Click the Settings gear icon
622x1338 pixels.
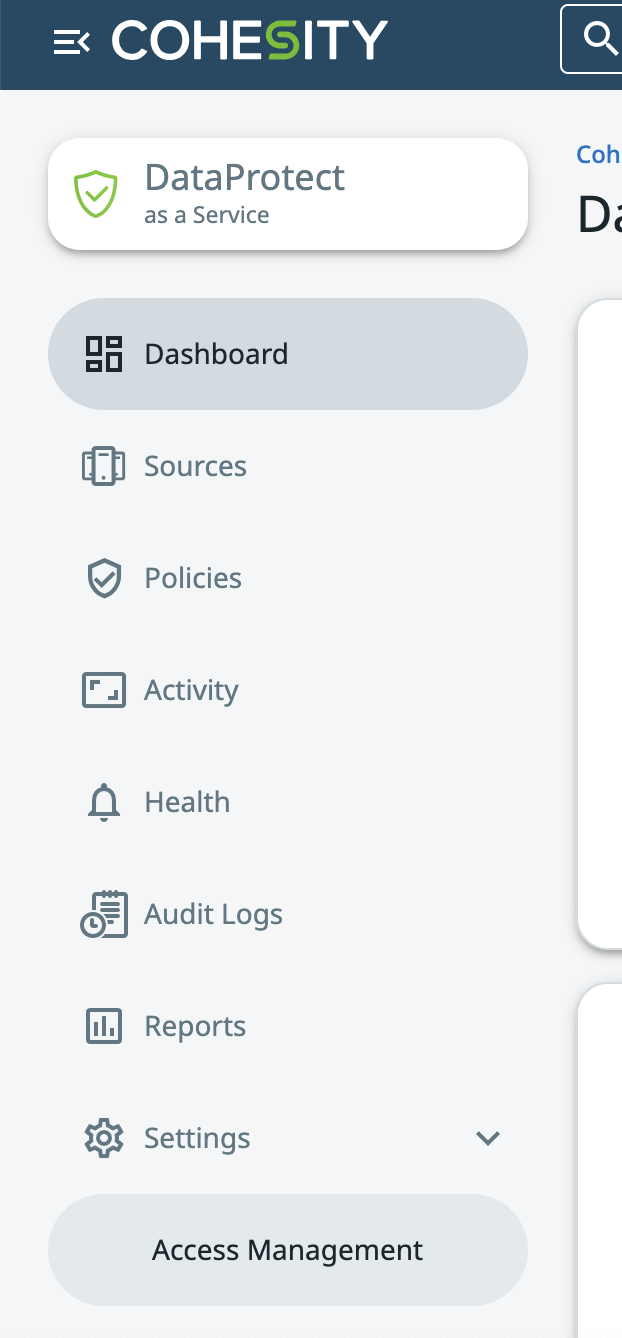tap(104, 1138)
